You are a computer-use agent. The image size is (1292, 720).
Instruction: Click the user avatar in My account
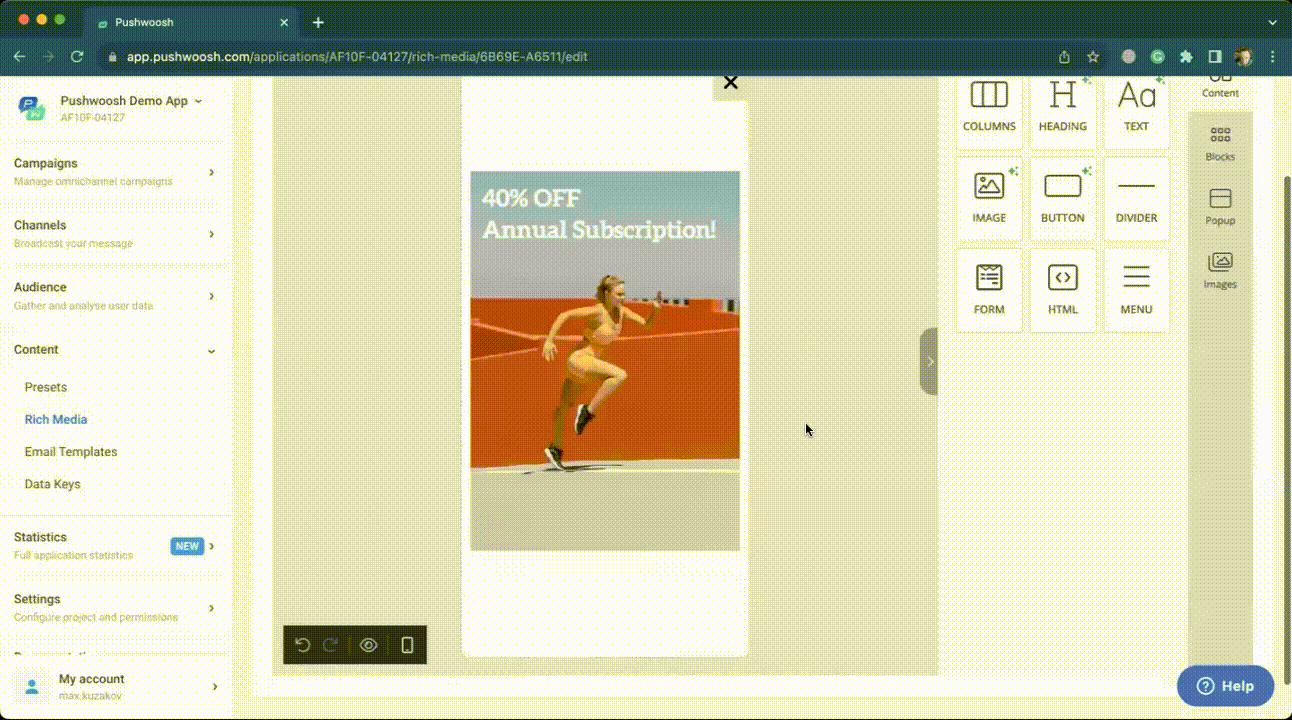coord(32,686)
